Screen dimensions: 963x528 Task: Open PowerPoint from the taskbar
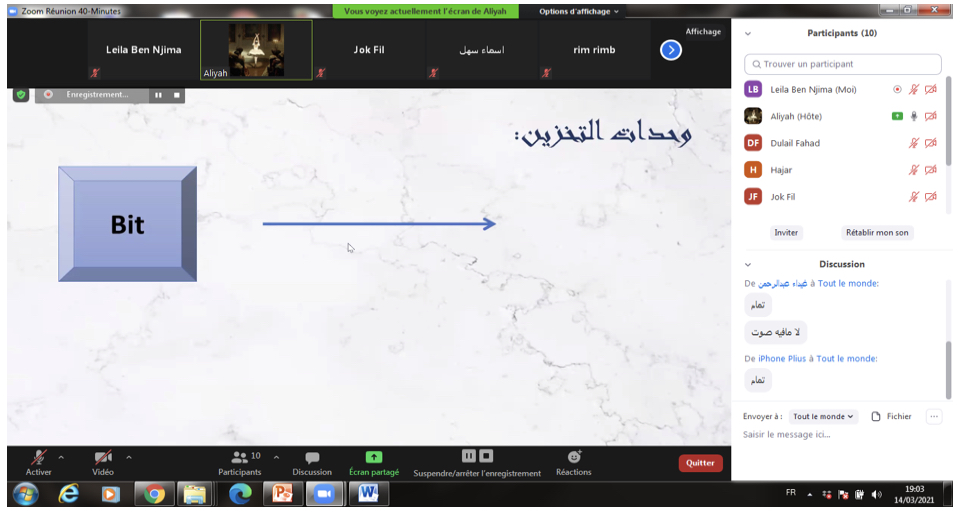pyautogui.click(x=282, y=494)
